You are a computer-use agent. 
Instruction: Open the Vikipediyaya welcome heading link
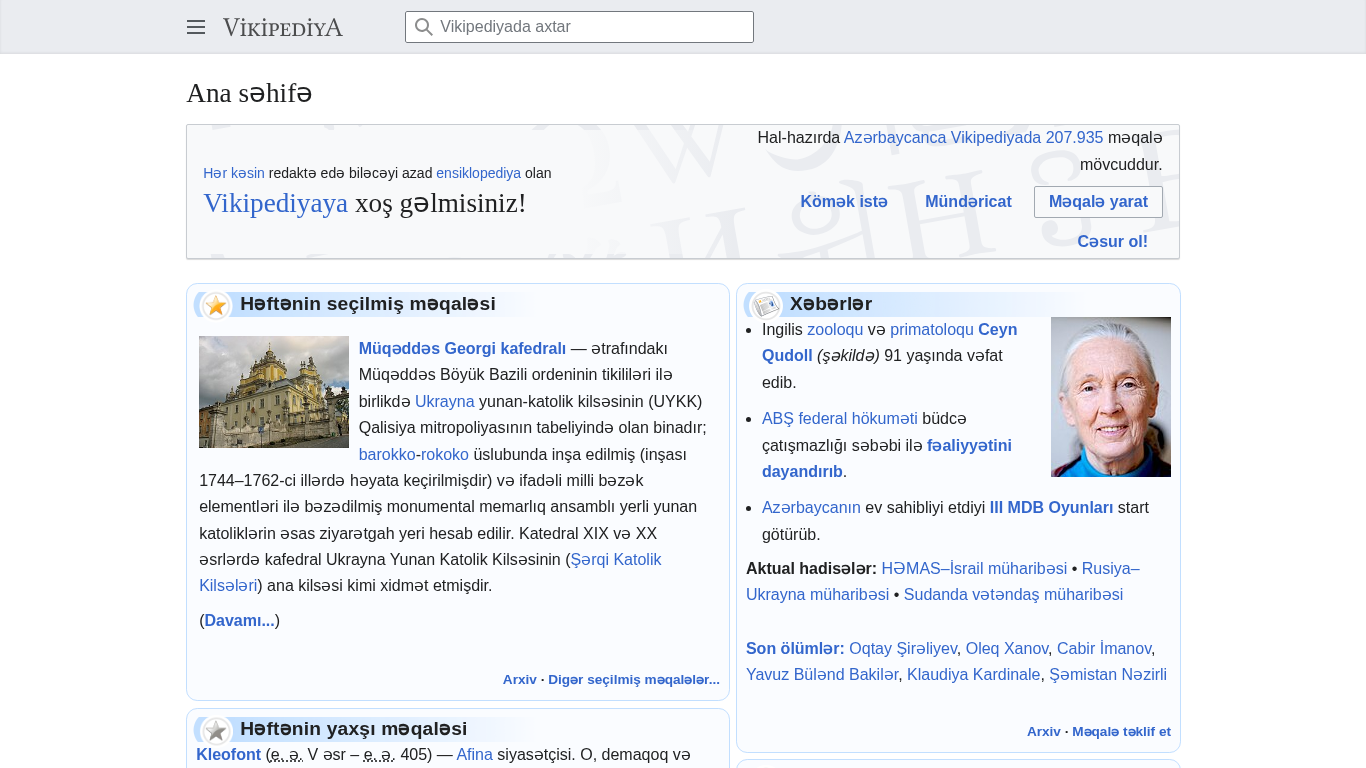(x=275, y=203)
